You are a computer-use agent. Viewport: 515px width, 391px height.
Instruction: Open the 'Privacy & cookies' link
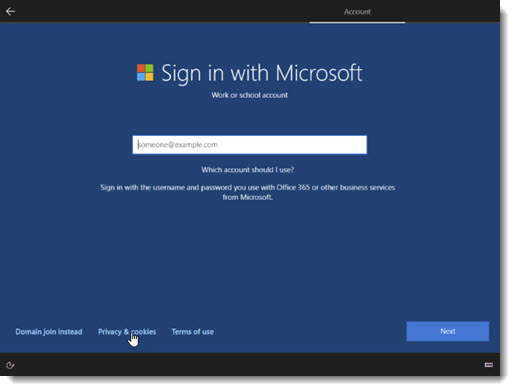(x=127, y=332)
